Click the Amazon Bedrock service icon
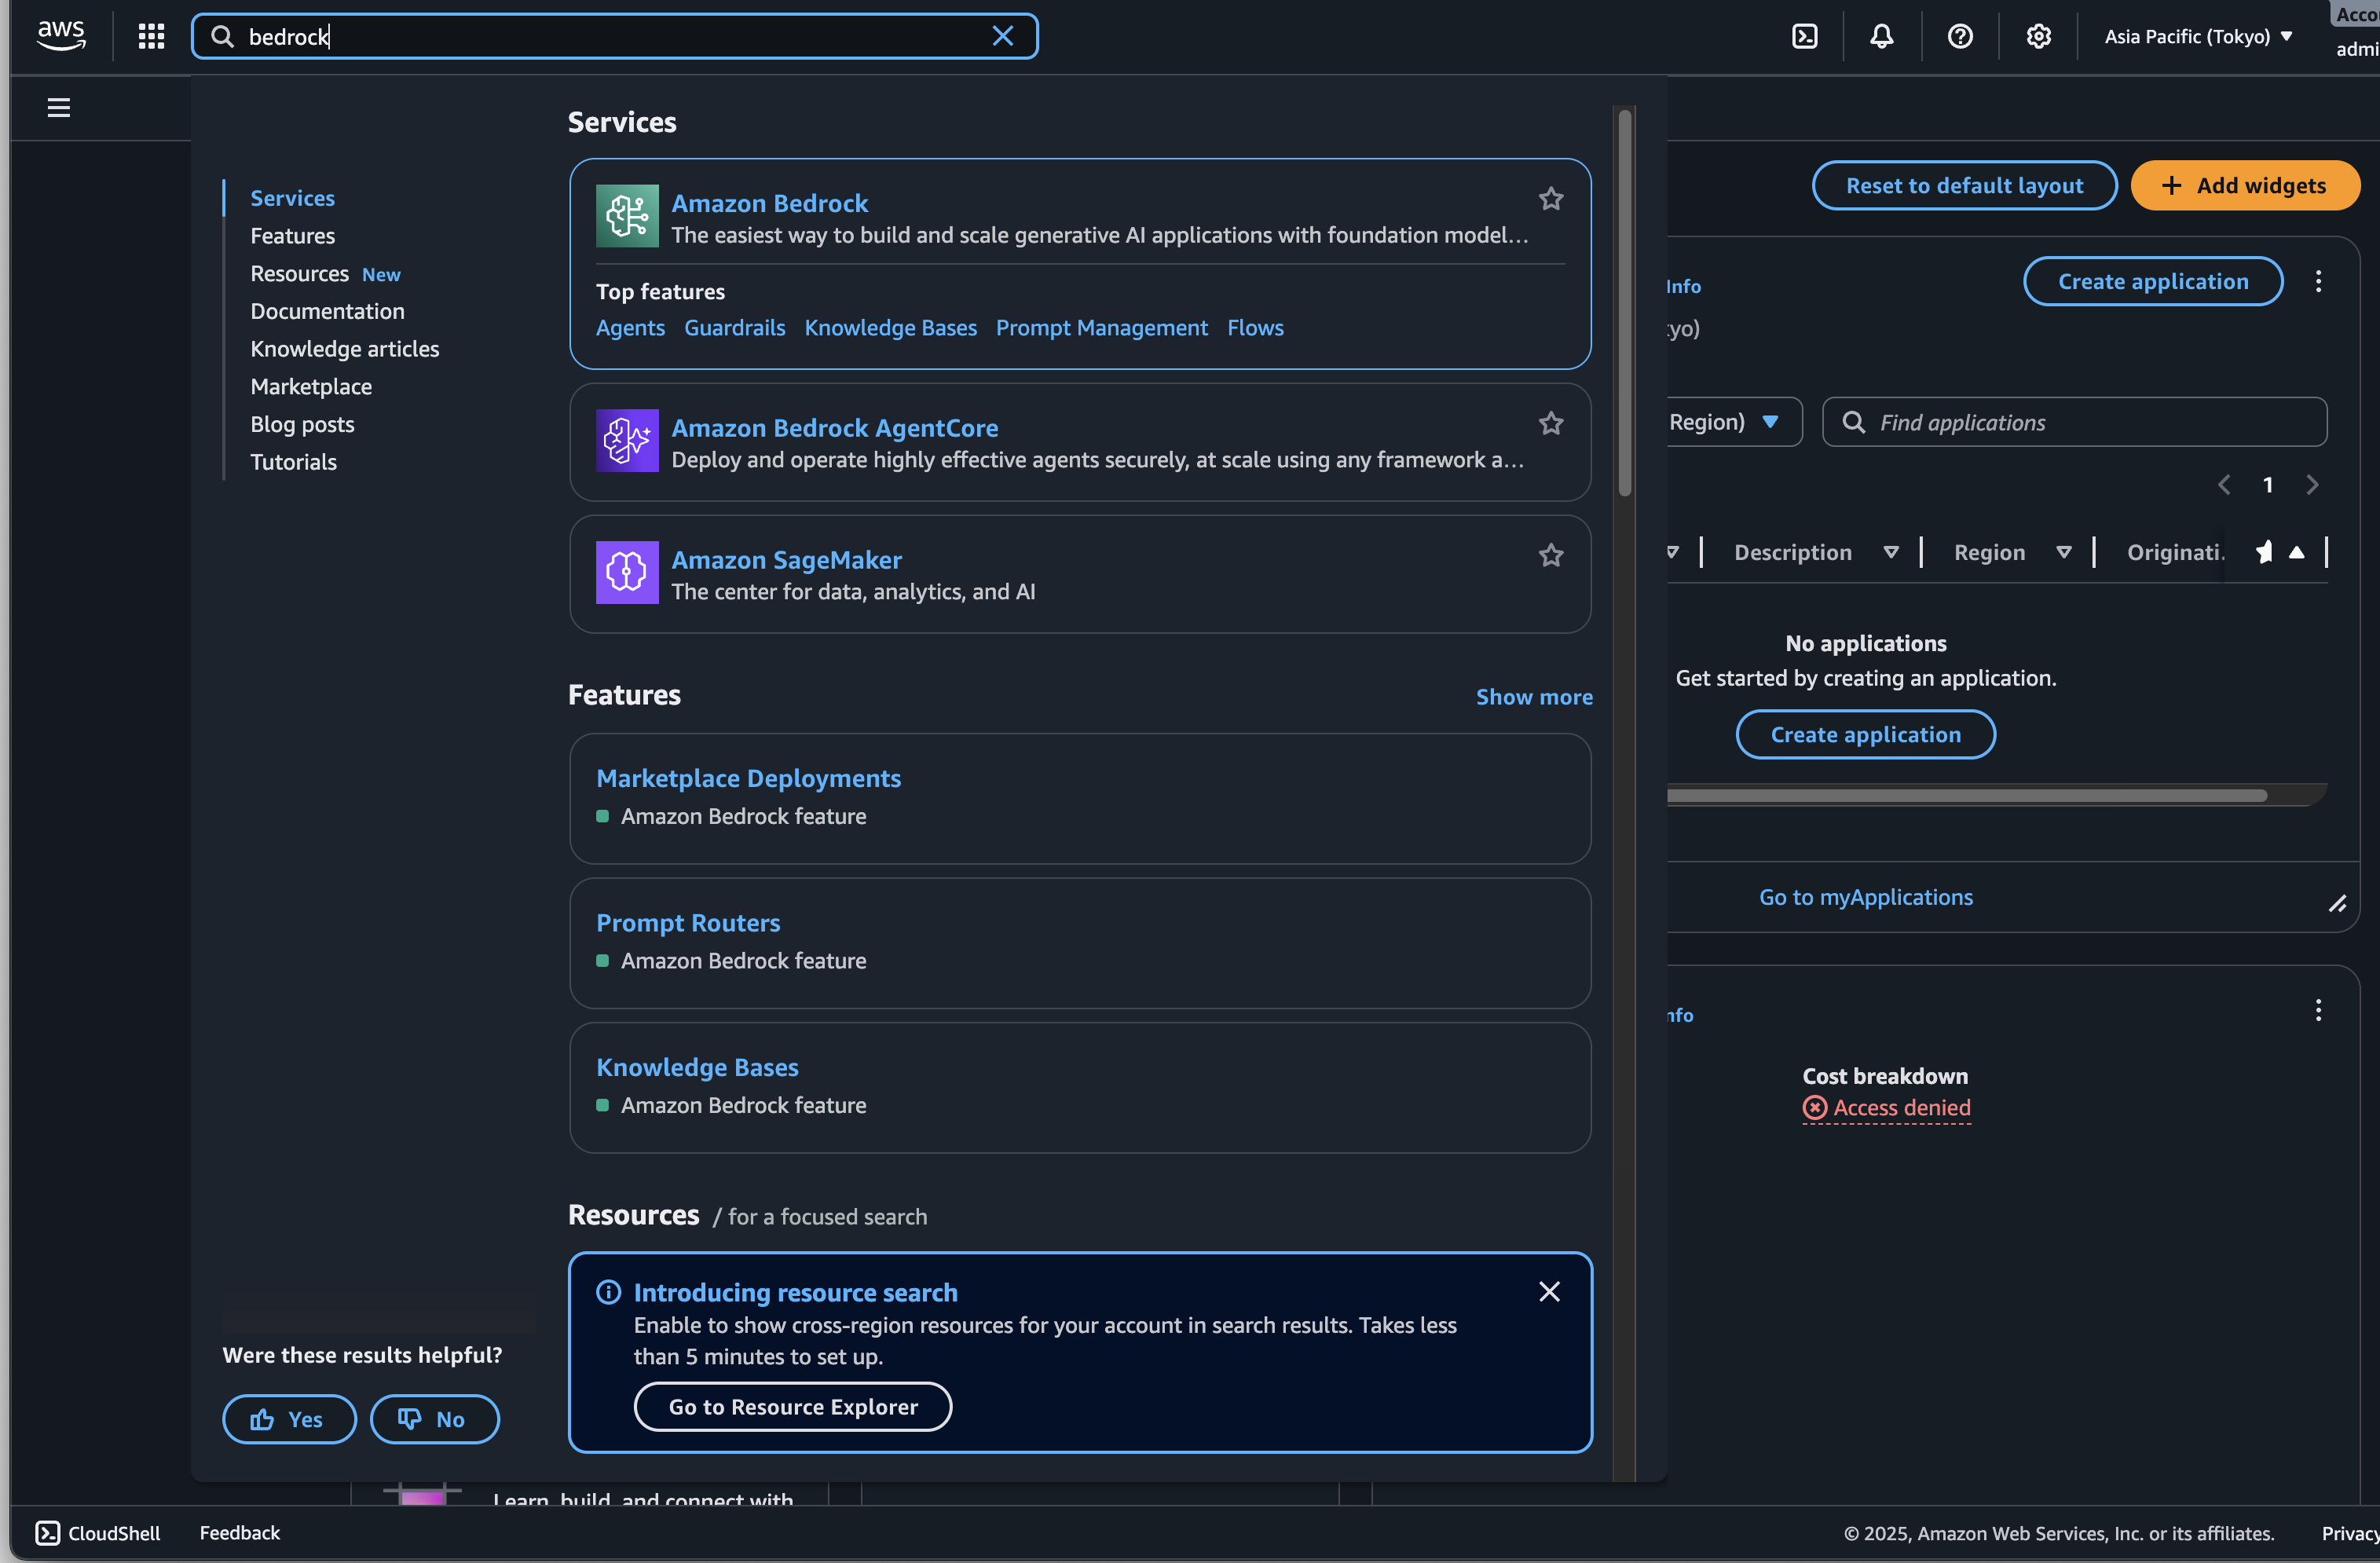Image resolution: width=2380 pixels, height=1563 pixels. pyautogui.click(x=627, y=215)
